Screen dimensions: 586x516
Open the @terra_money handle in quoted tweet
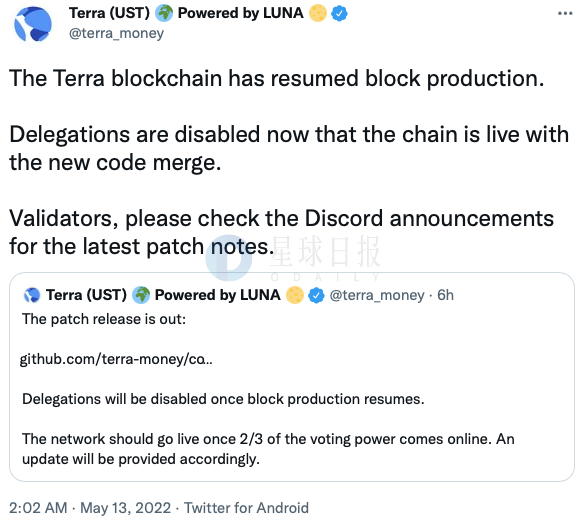377,295
